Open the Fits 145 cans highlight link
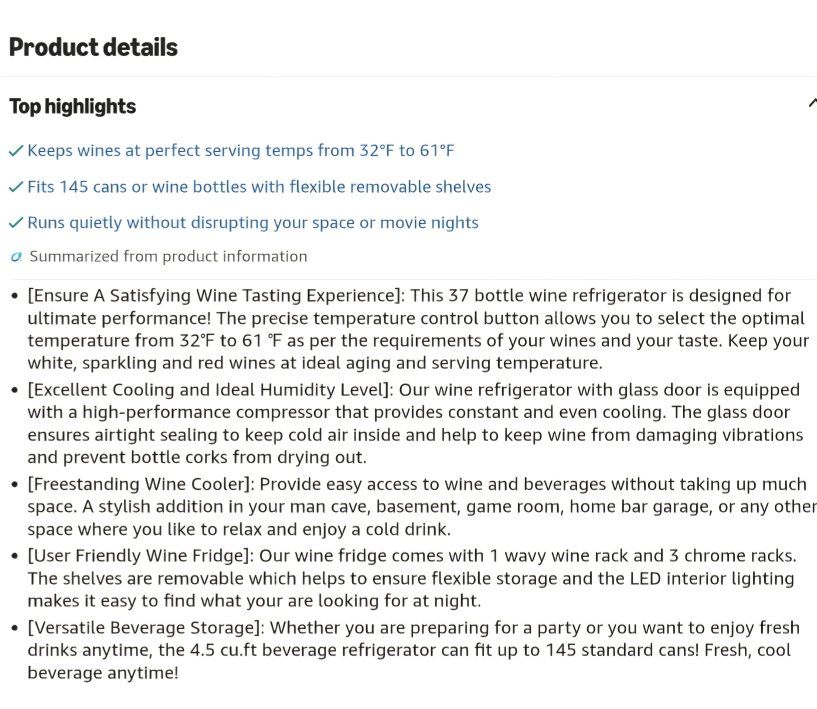The width and height of the screenshot is (817, 709). [259, 186]
